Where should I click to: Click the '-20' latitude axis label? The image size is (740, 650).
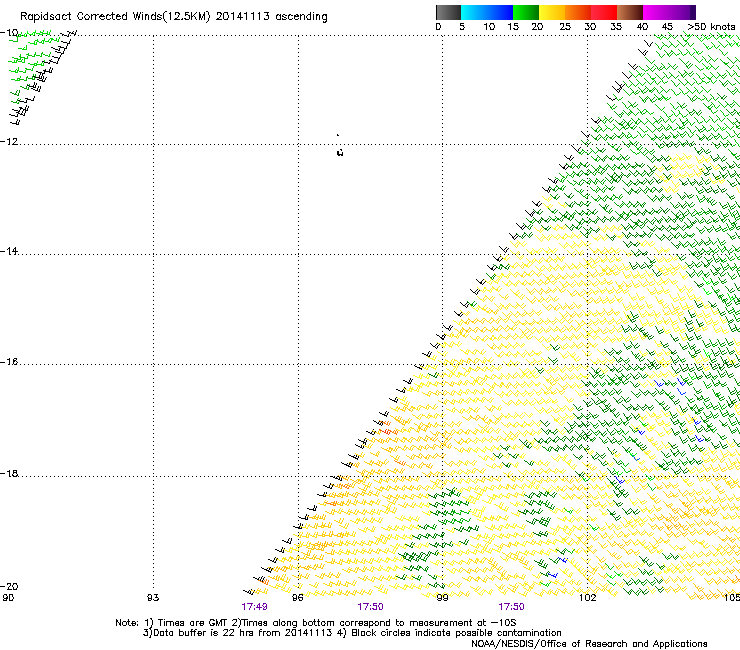point(9,586)
